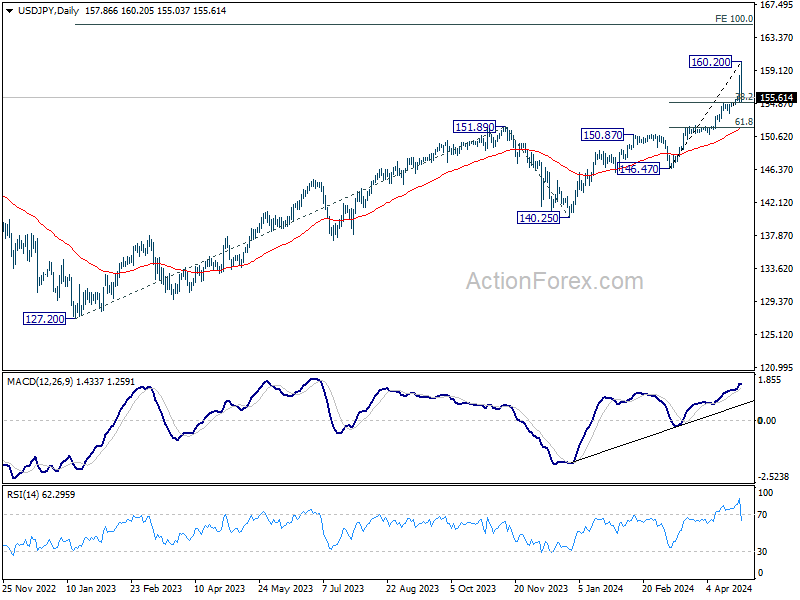Open the ActionForex.com watermark link
The width and height of the screenshot is (800, 600).
(x=555, y=281)
